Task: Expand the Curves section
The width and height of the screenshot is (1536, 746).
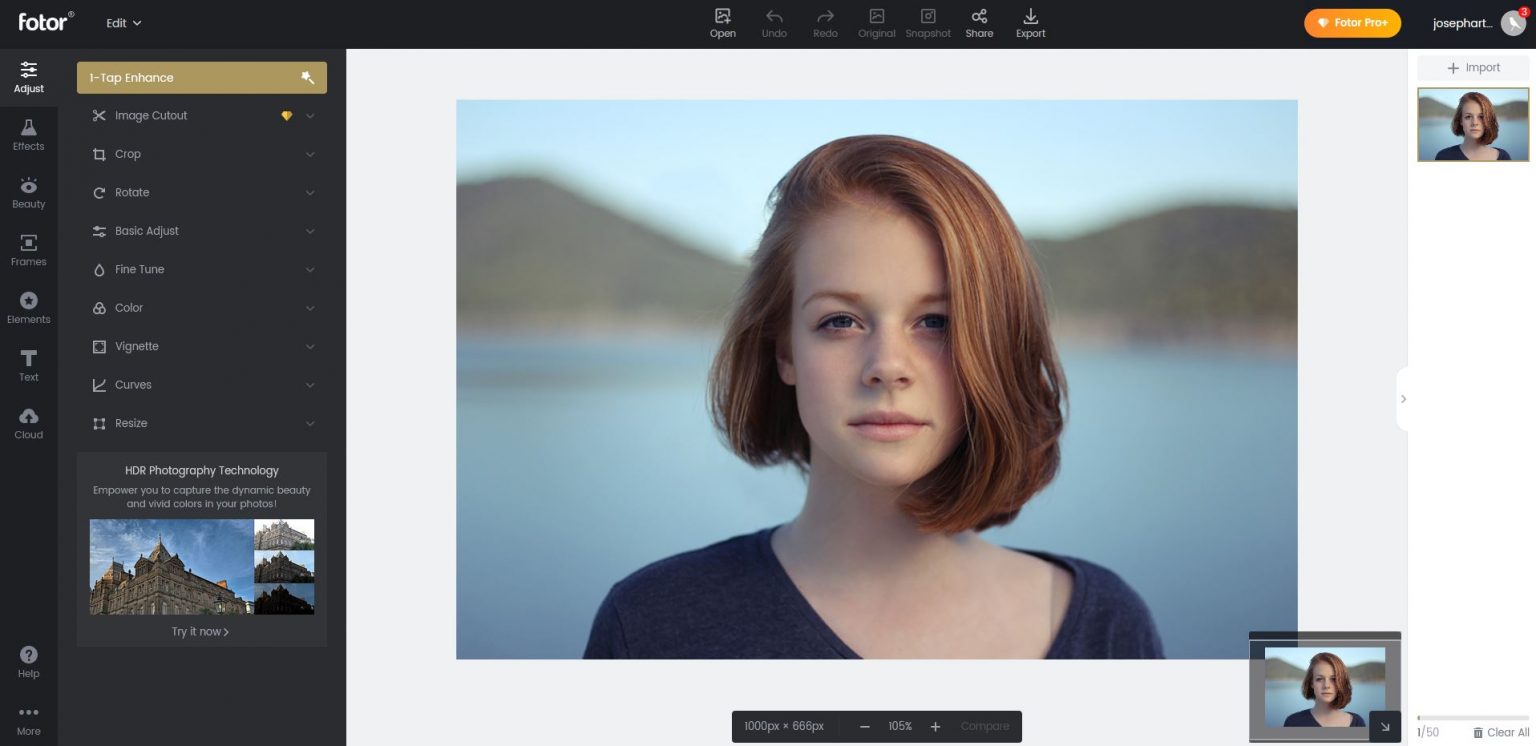Action: pos(202,385)
